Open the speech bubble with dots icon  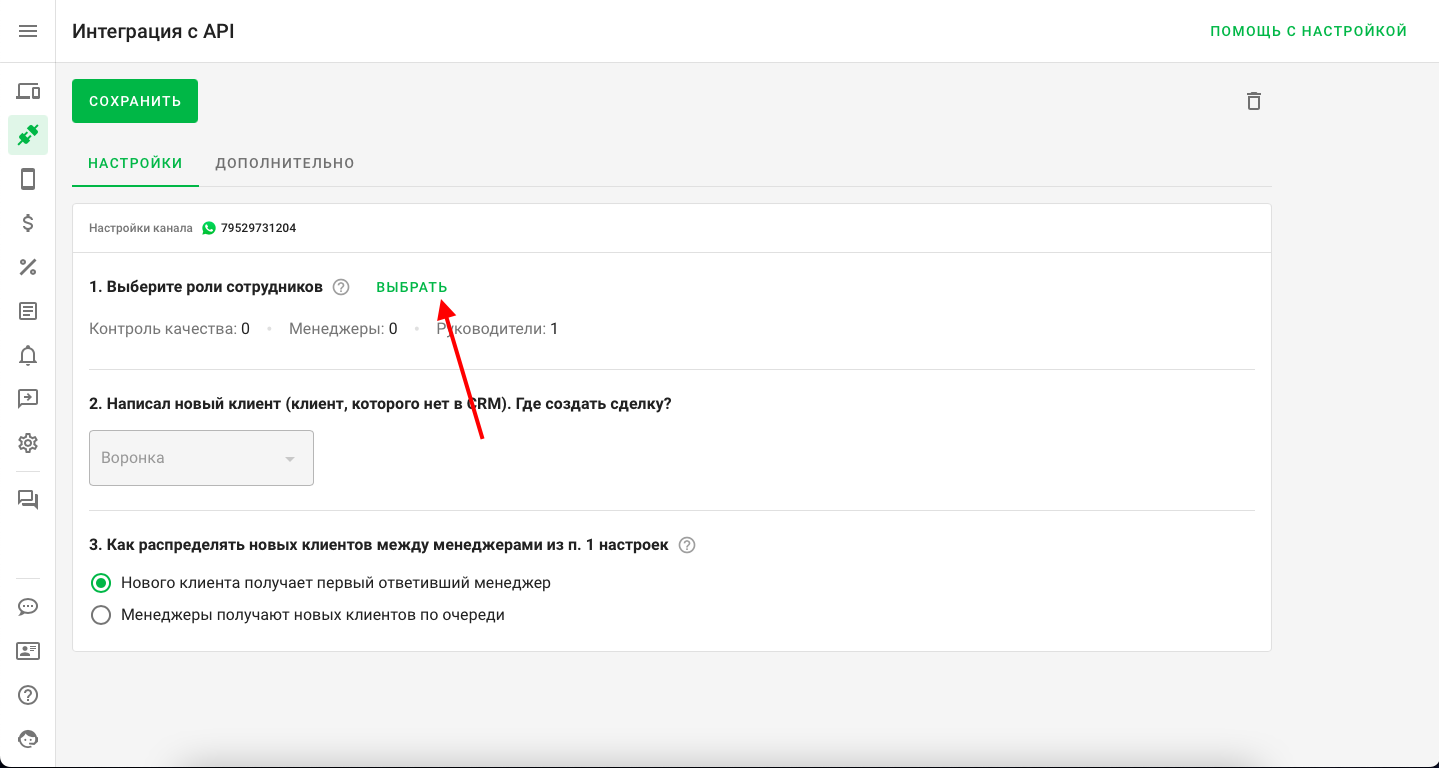coord(28,607)
